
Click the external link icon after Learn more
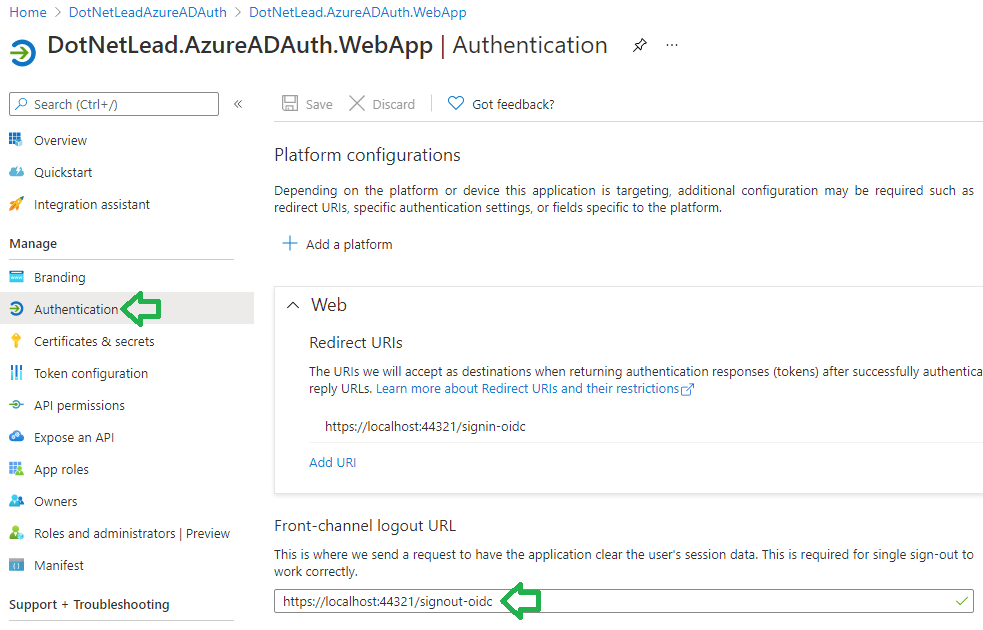(687, 389)
